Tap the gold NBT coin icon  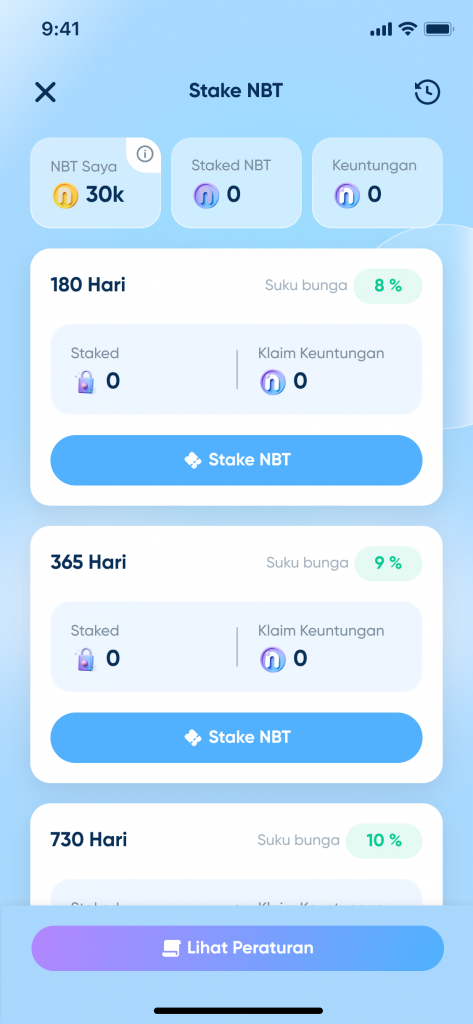pos(65,195)
